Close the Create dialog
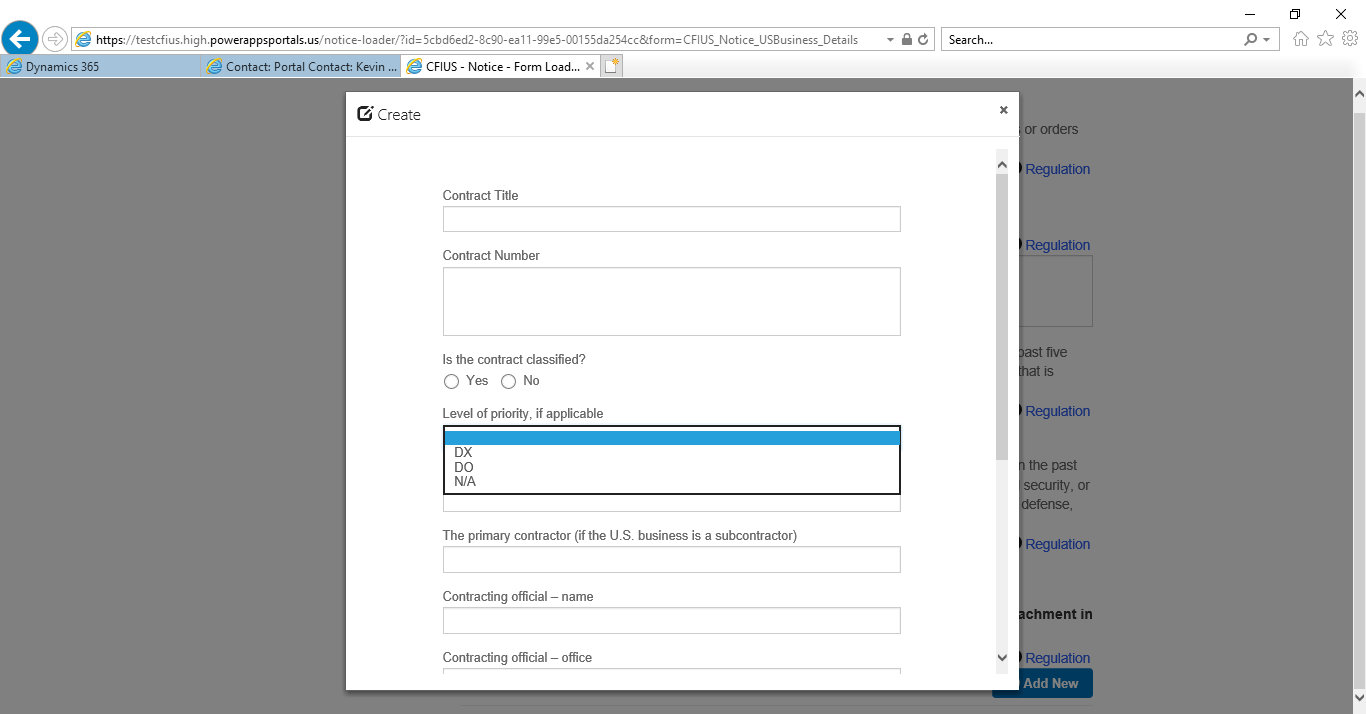Viewport: 1366px width, 714px height. click(1003, 110)
